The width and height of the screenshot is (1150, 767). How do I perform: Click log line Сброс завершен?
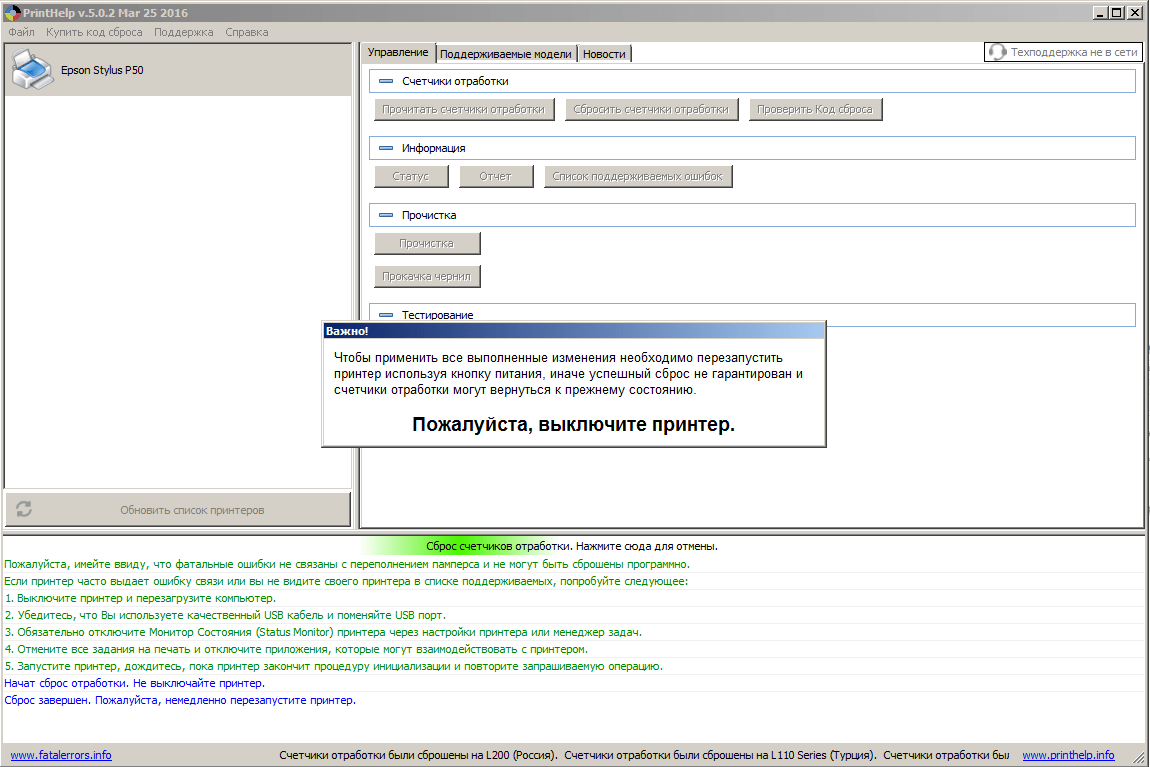pyautogui.click(x=180, y=700)
